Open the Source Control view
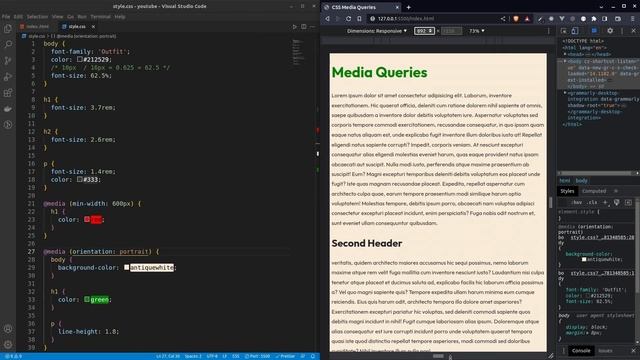The width and height of the screenshot is (640, 360). pos(8,60)
